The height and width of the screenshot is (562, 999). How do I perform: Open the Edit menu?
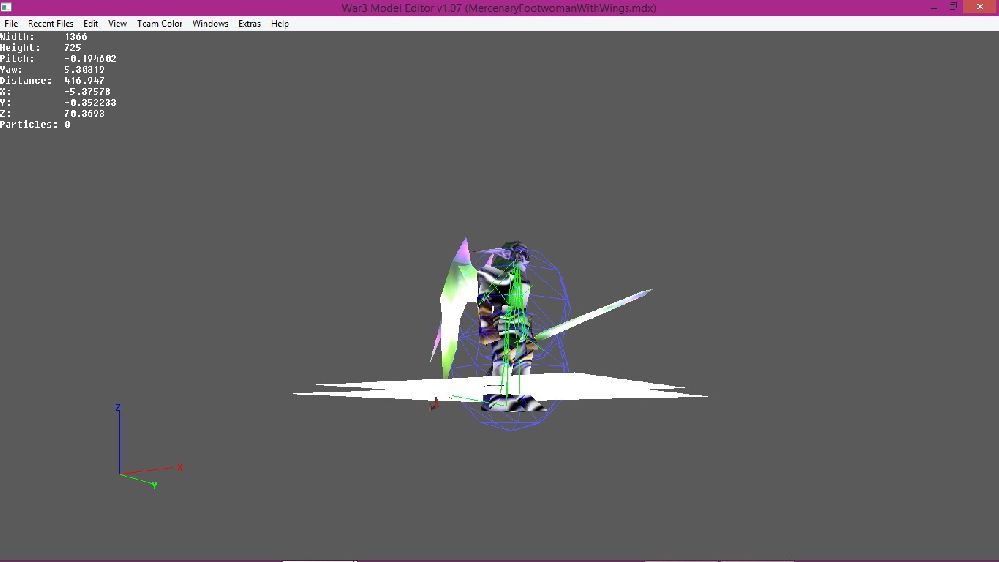(x=90, y=24)
